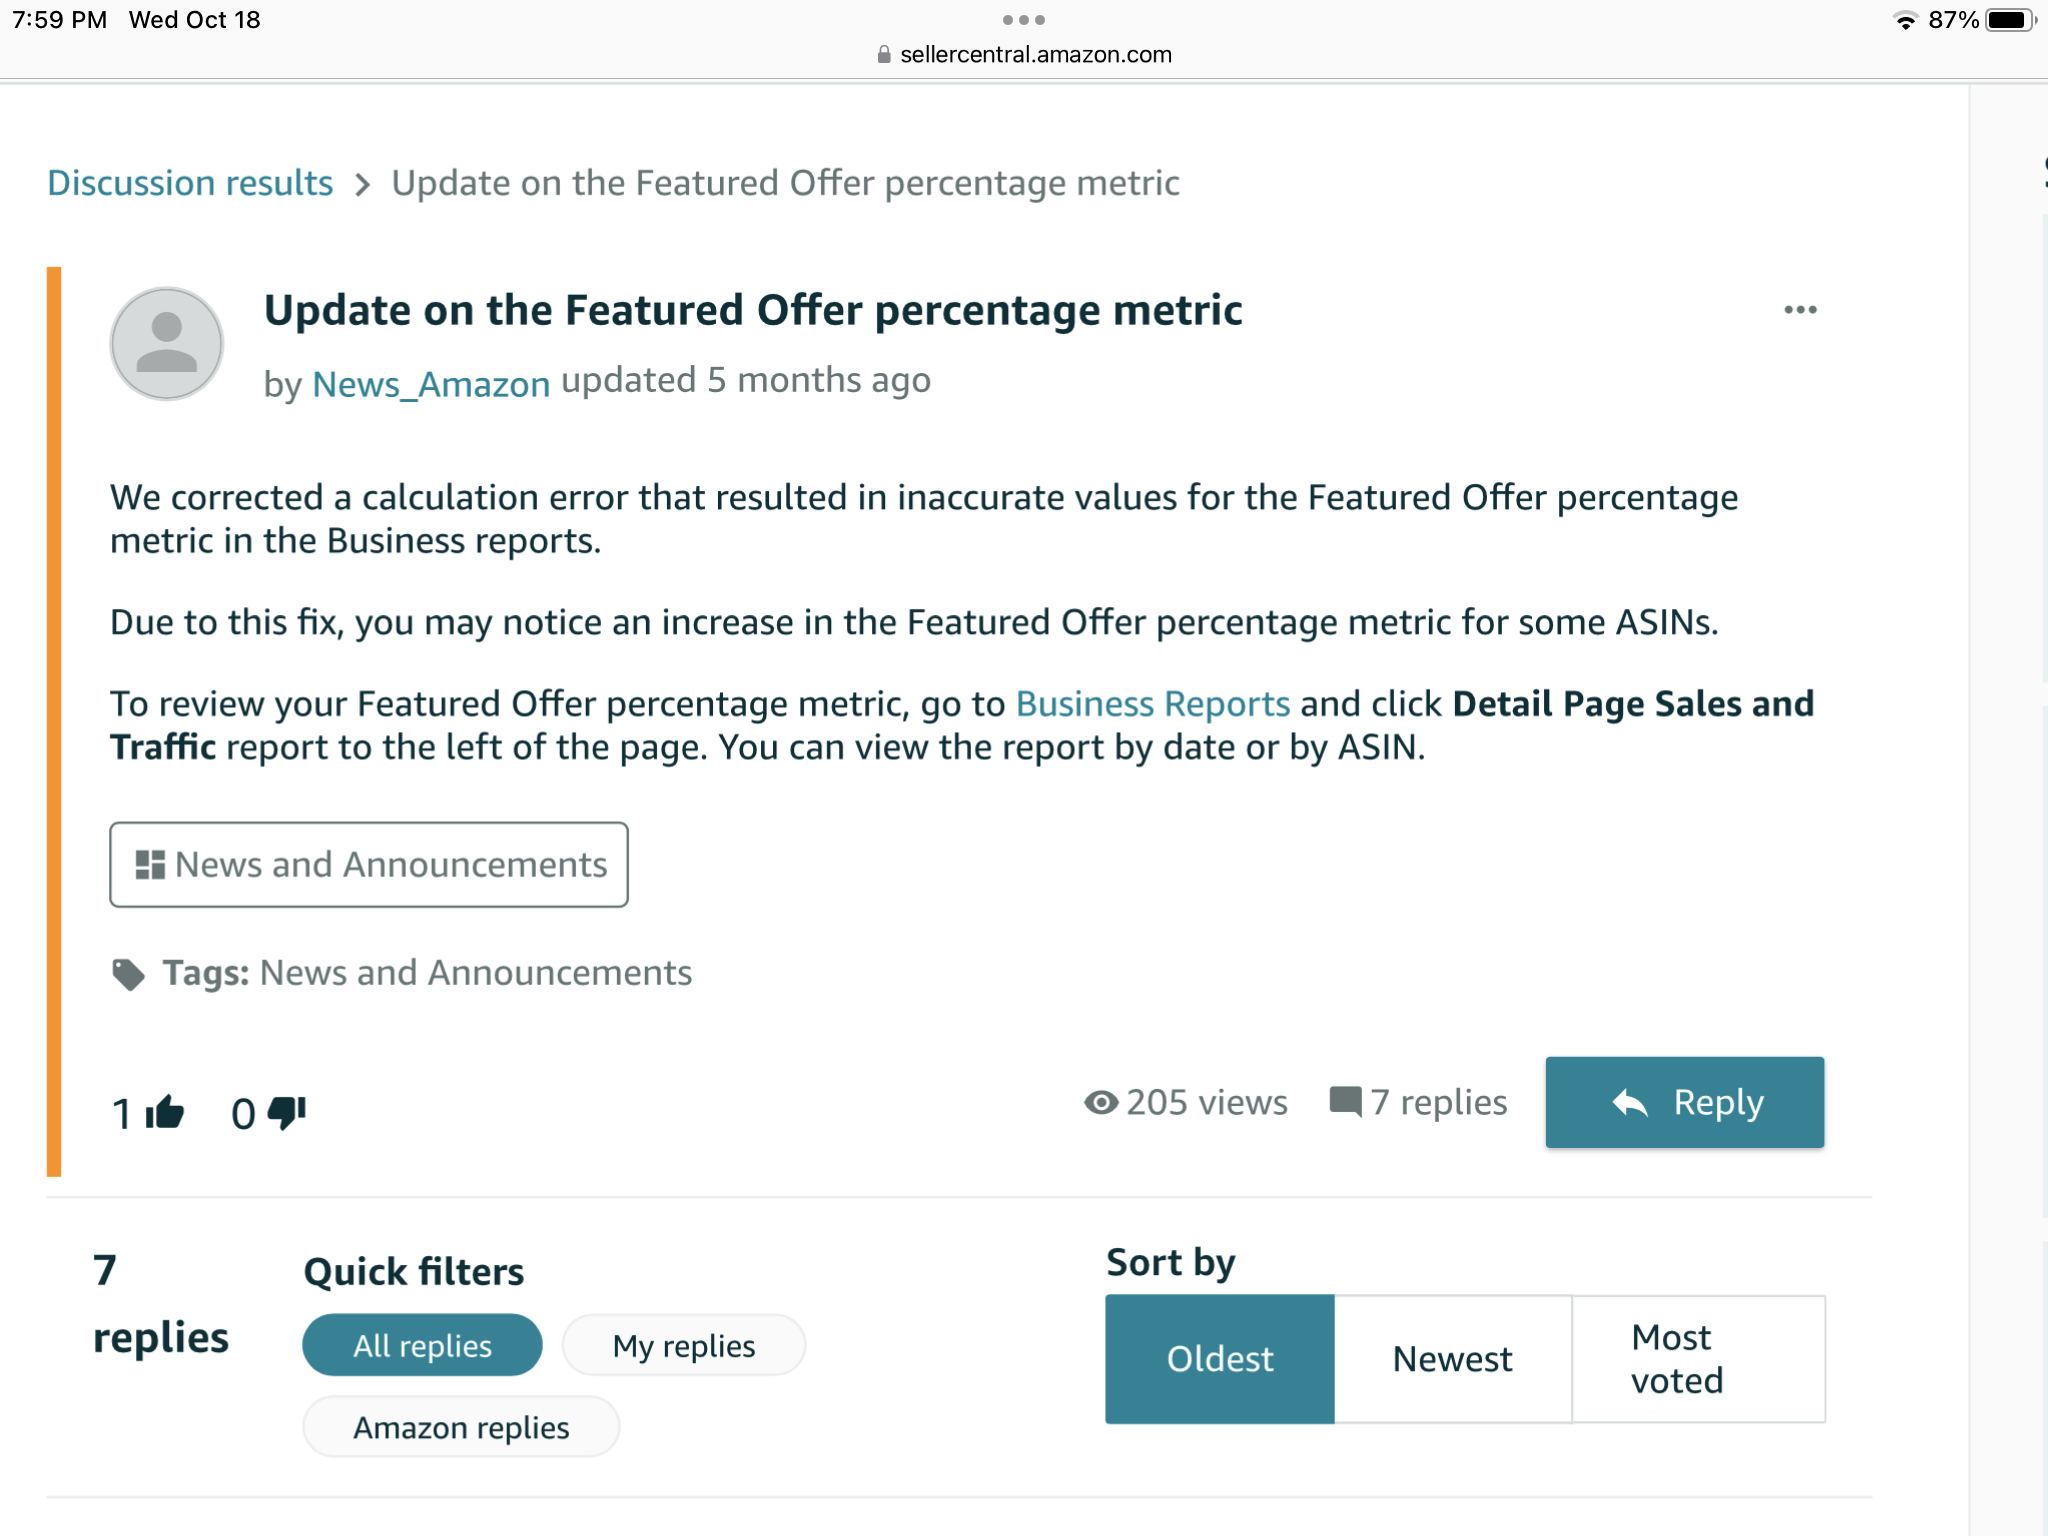
Task: Click the Reply button
Action: (1685, 1102)
